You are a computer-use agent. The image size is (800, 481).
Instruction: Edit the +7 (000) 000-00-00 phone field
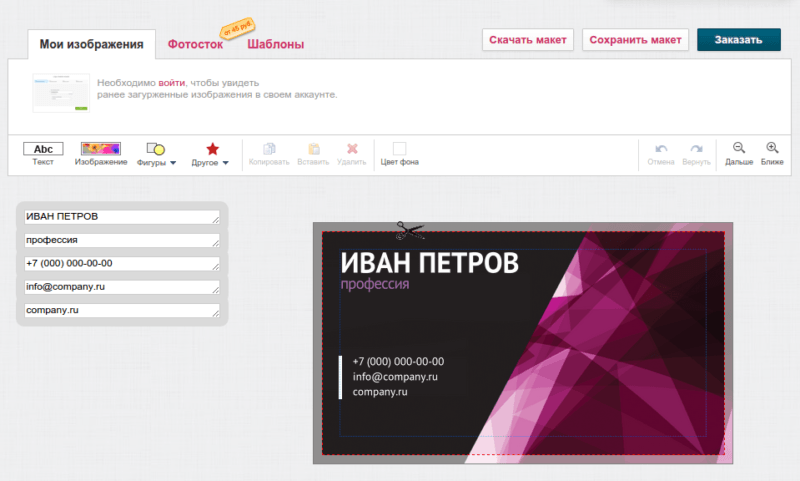coord(122,264)
